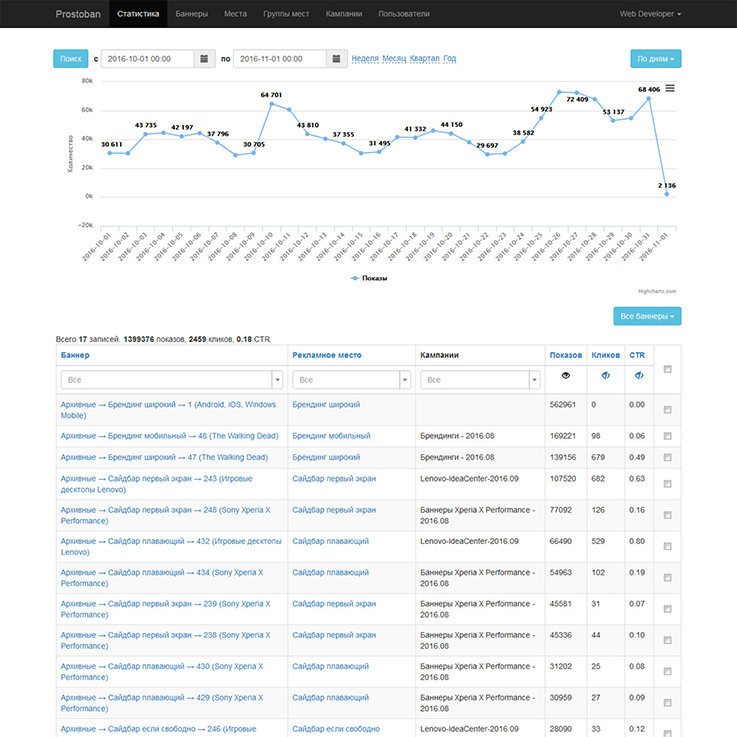Click the Показы legend marker below the chart
737x737 pixels.
357,278
